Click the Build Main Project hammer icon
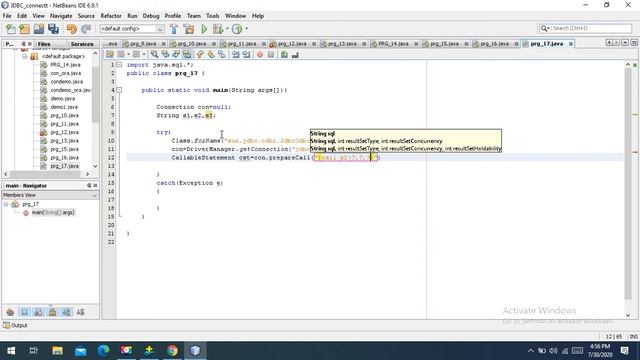 click(x=174, y=29)
